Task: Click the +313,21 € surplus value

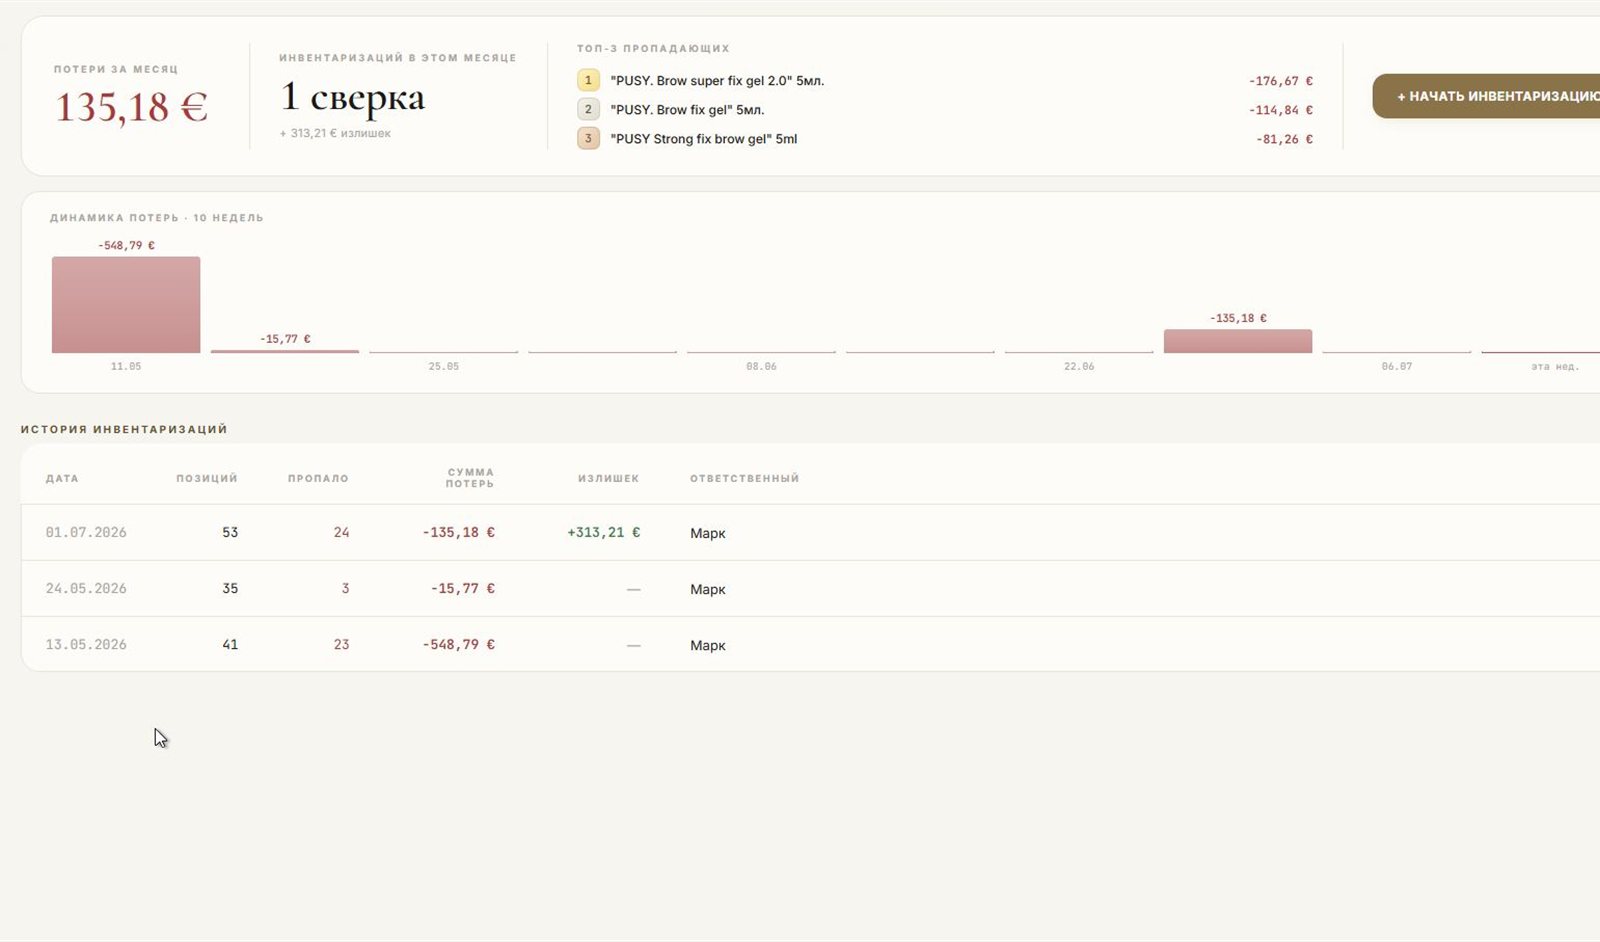Action: click(604, 532)
